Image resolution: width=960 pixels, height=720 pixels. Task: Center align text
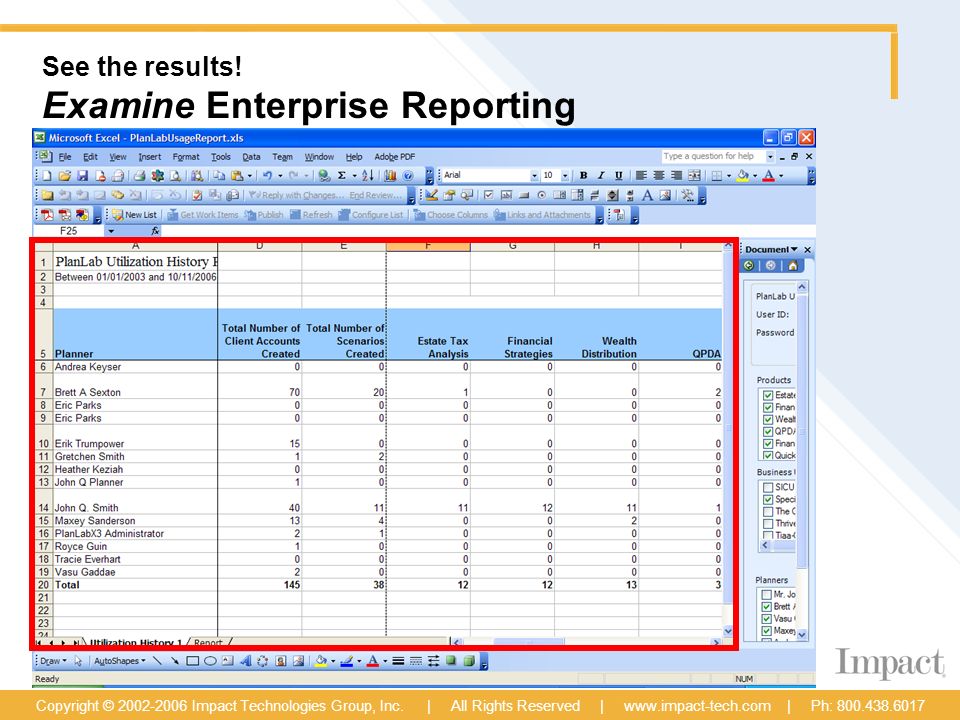tap(659, 176)
